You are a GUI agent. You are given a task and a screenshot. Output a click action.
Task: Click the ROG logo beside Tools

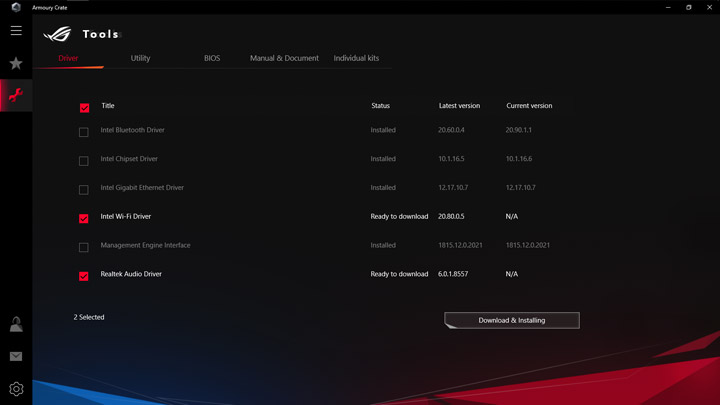(58, 34)
